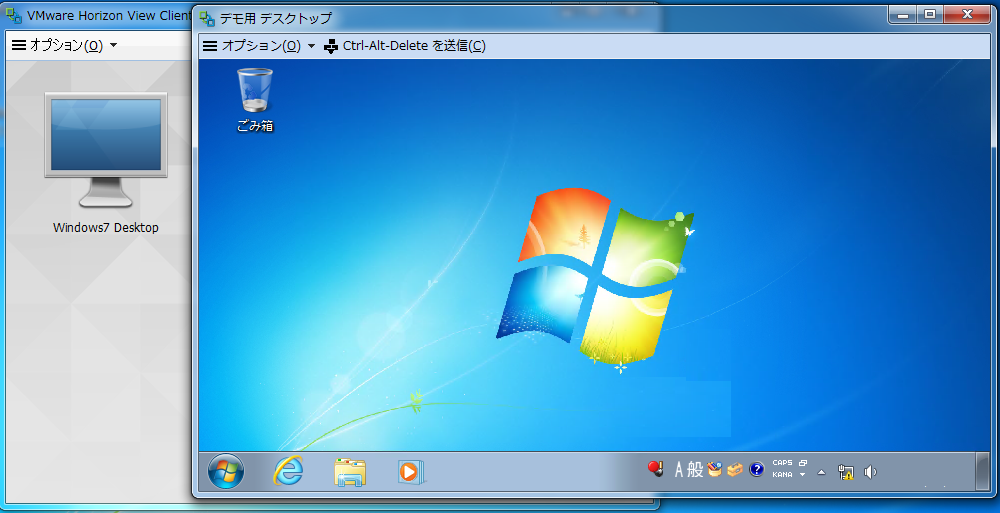Click the VMware Horizon View Client title icon
1000x513 pixels.
click(14, 15)
